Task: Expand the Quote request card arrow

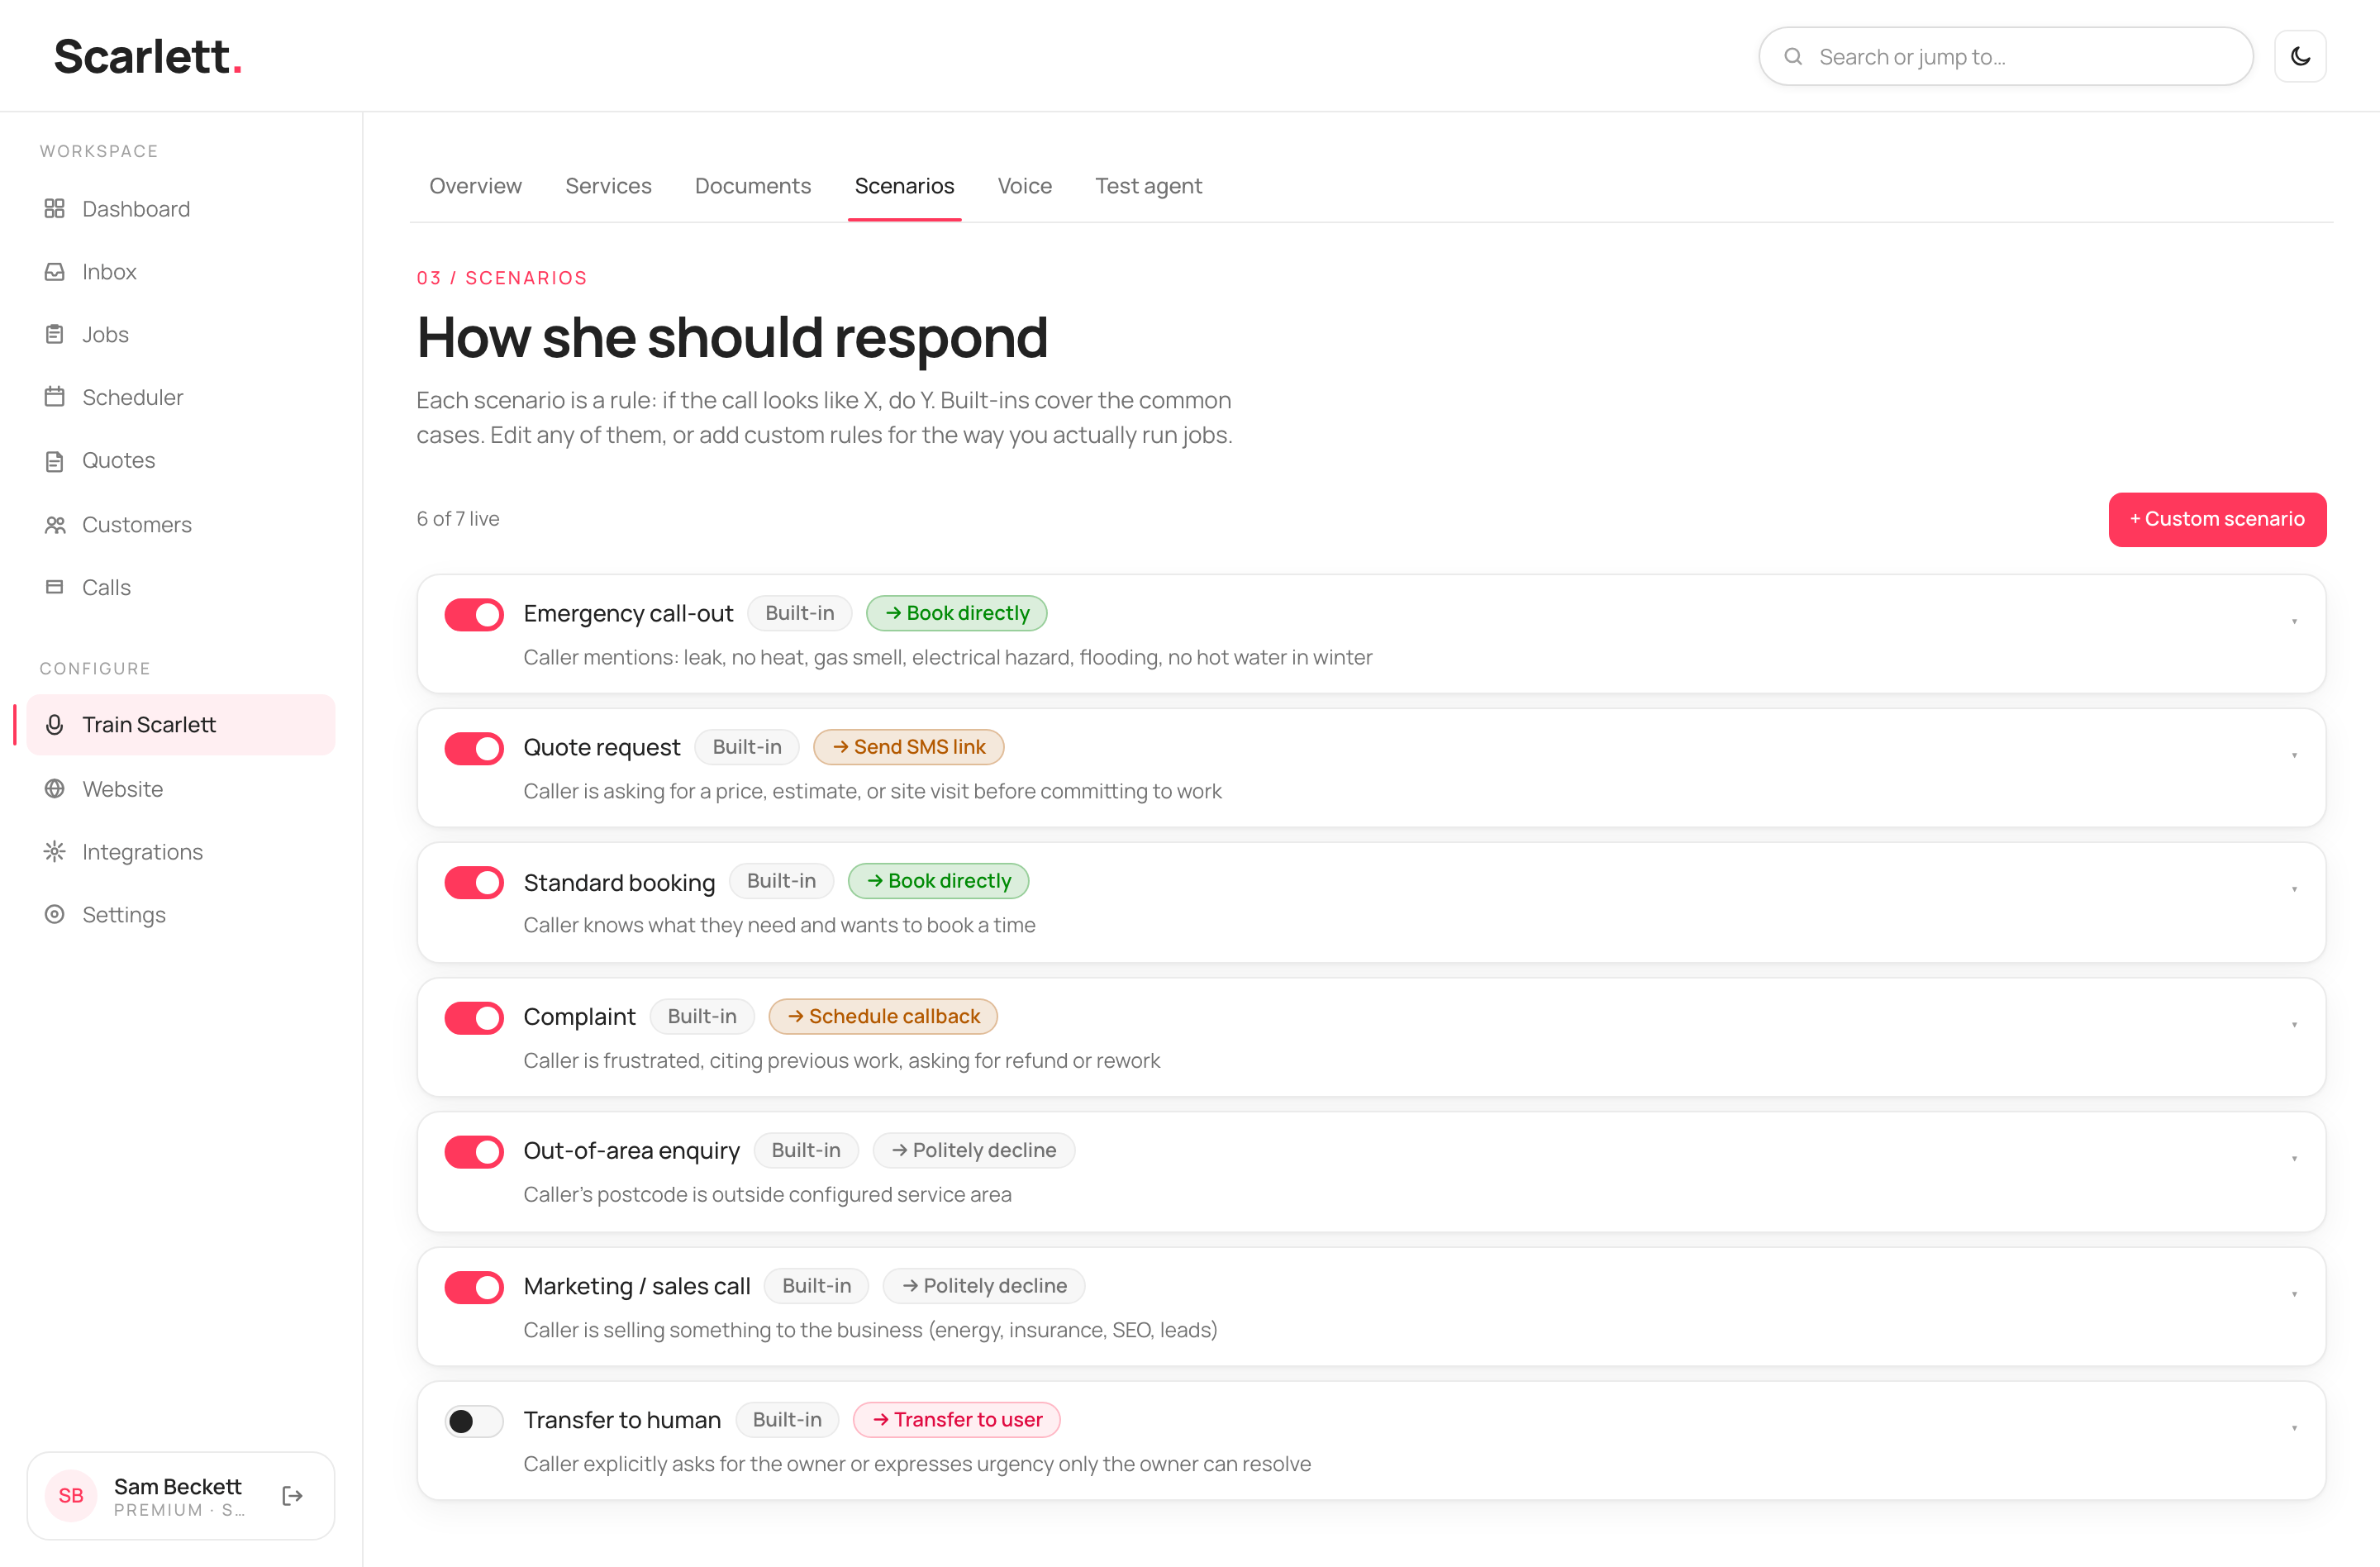Action: point(2294,756)
